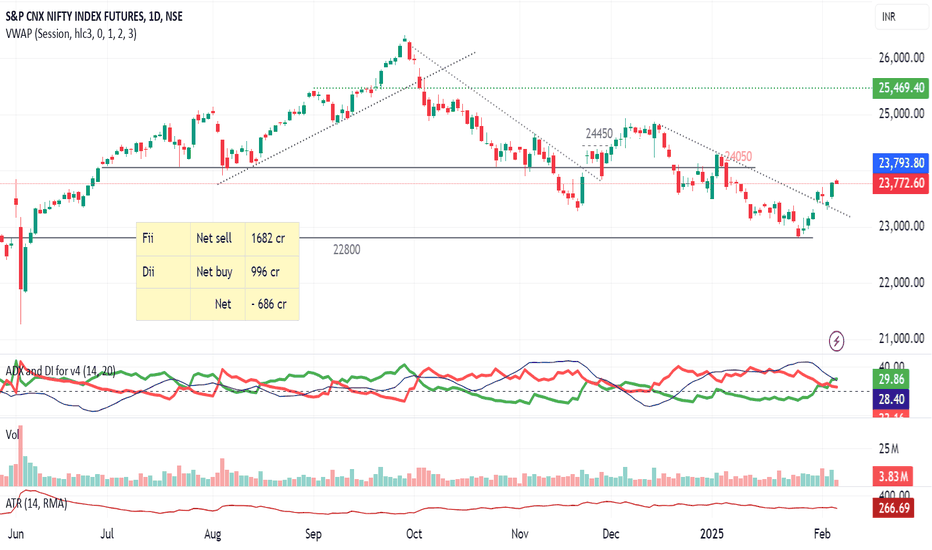Viewport: 932px width, 550px height.
Task: Click the 2025 label on time axis
Action: [712, 534]
